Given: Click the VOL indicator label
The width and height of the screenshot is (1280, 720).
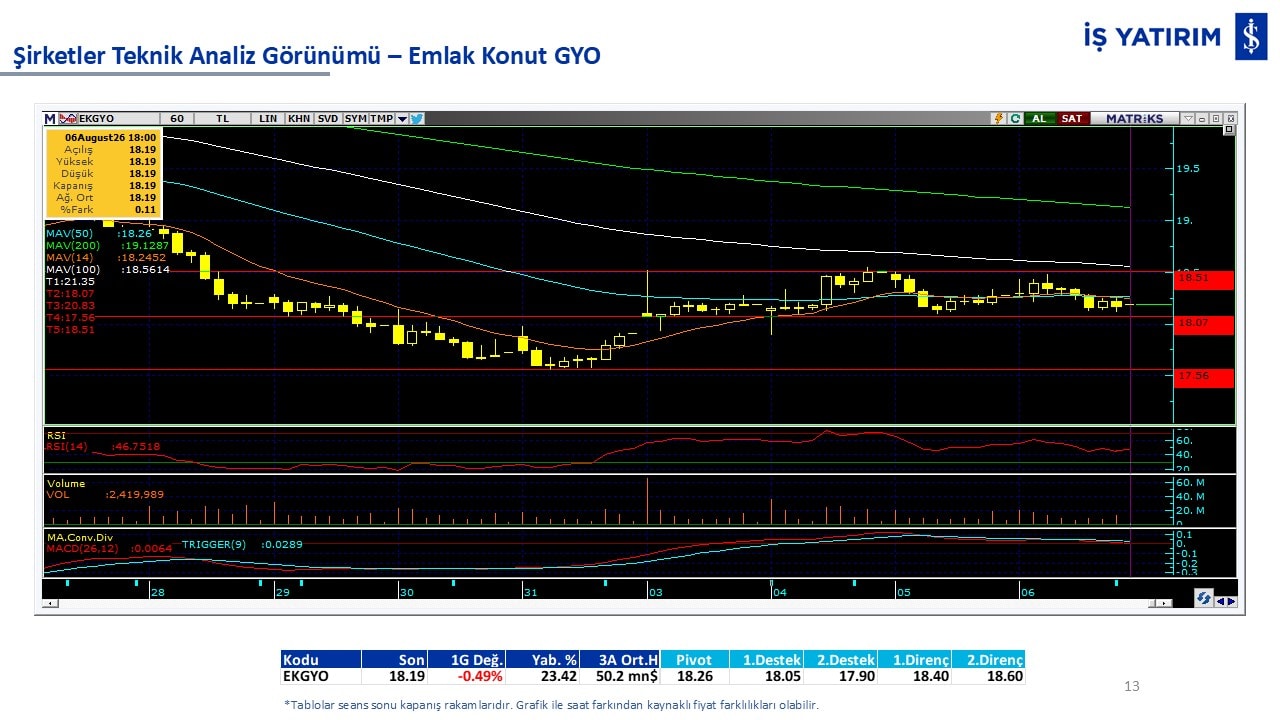Looking at the screenshot, I should [x=57, y=494].
